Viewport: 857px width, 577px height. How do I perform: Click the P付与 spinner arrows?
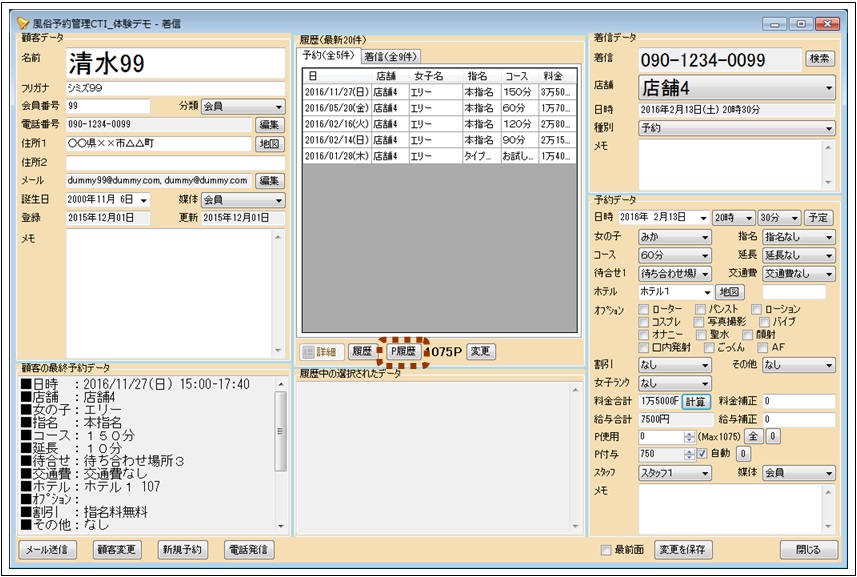coord(688,454)
